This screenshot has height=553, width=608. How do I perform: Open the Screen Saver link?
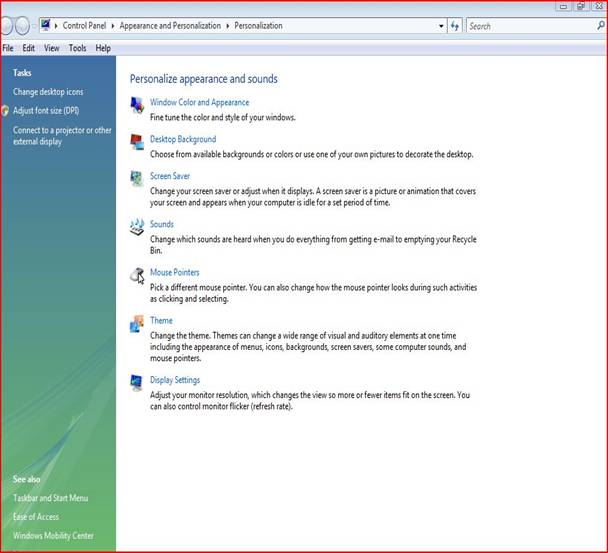click(170, 176)
